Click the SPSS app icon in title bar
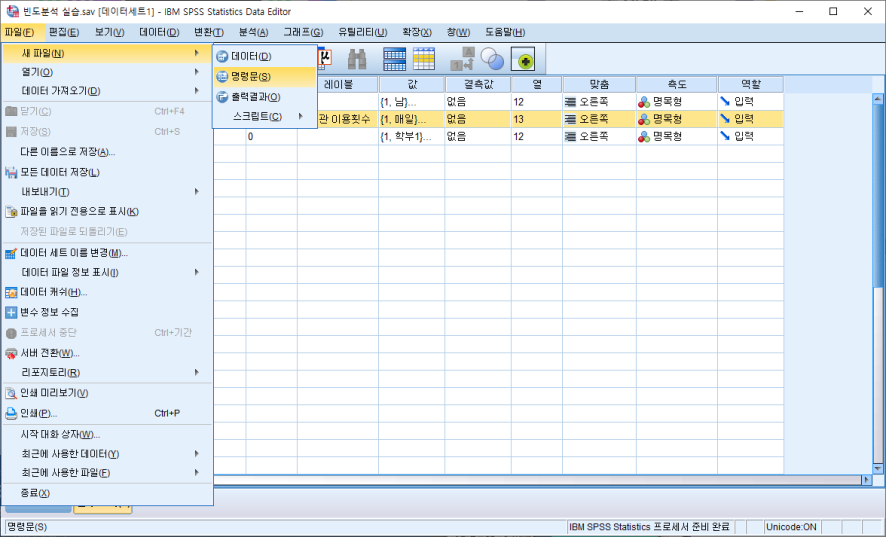 click(x=12, y=11)
